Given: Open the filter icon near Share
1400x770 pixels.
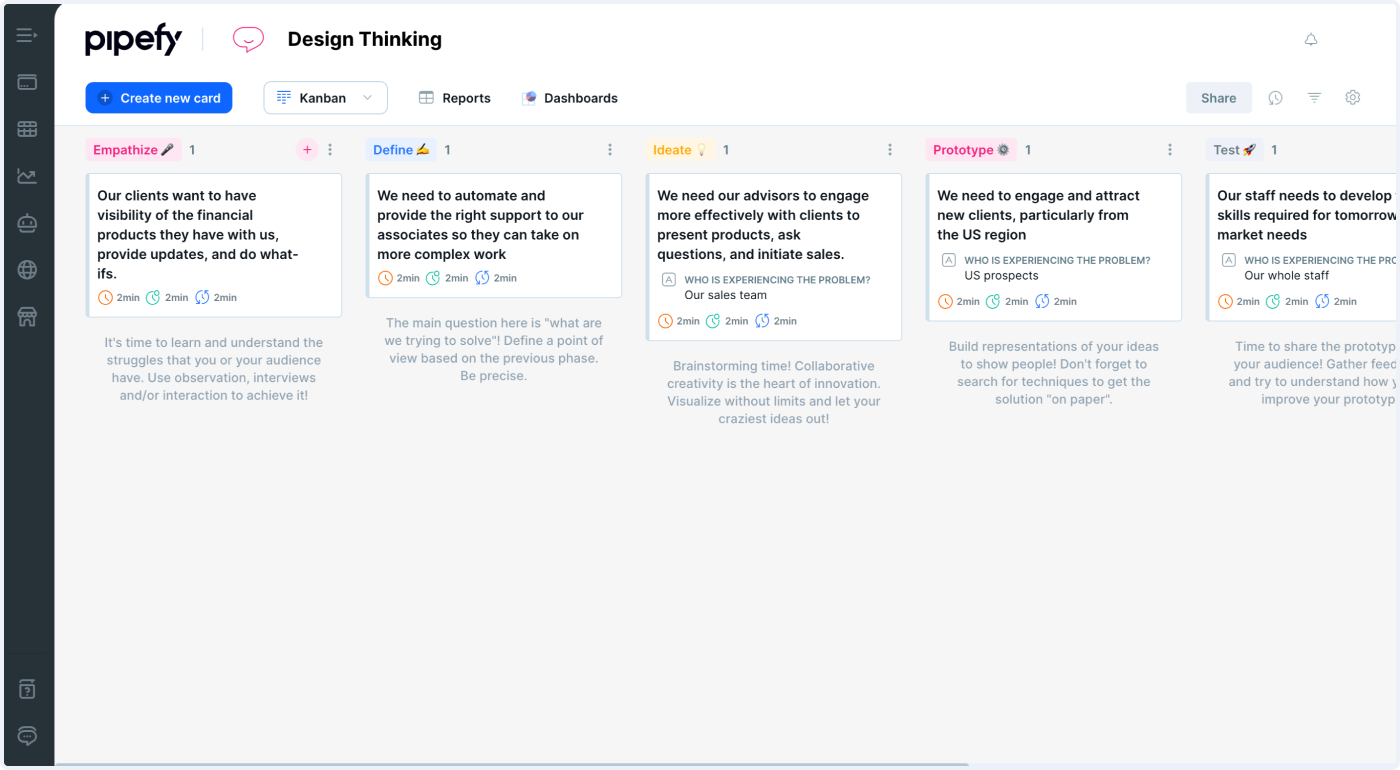Looking at the screenshot, I should tap(1314, 97).
